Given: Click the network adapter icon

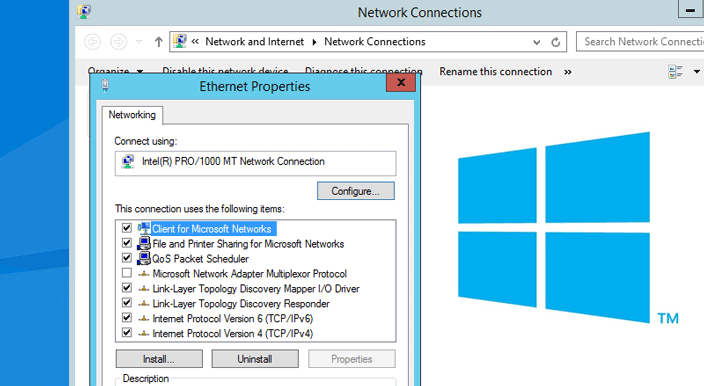Looking at the screenshot, I should click(x=128, y=162).
